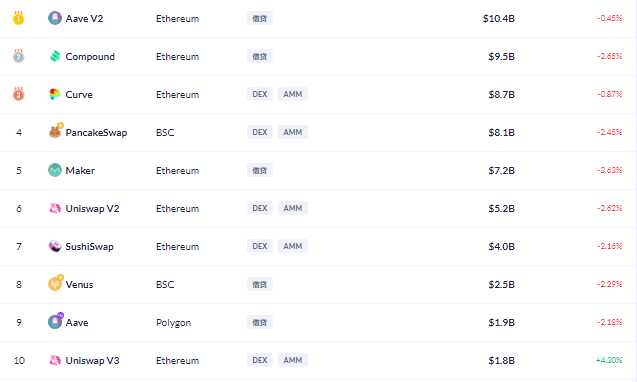
Task: Click the Aave V2 logo icon
Action: click(x=55, y=18)
